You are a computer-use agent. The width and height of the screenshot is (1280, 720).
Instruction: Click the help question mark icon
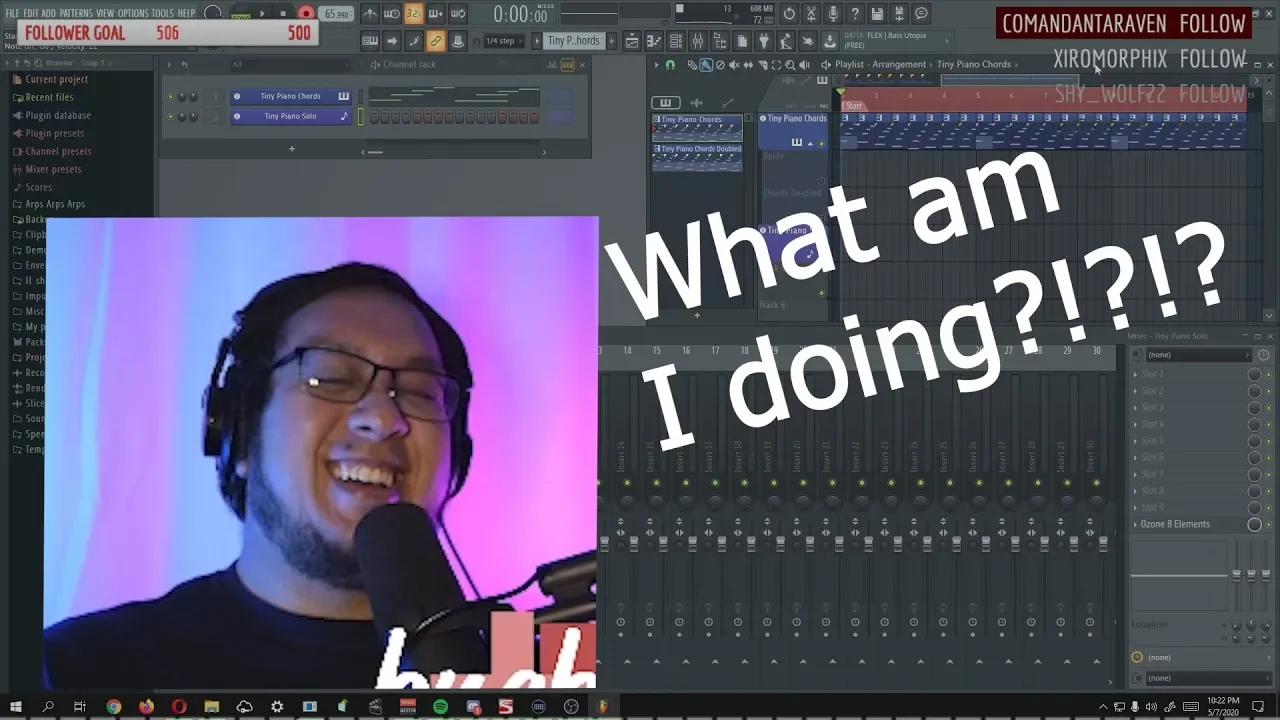pos(855,14)
